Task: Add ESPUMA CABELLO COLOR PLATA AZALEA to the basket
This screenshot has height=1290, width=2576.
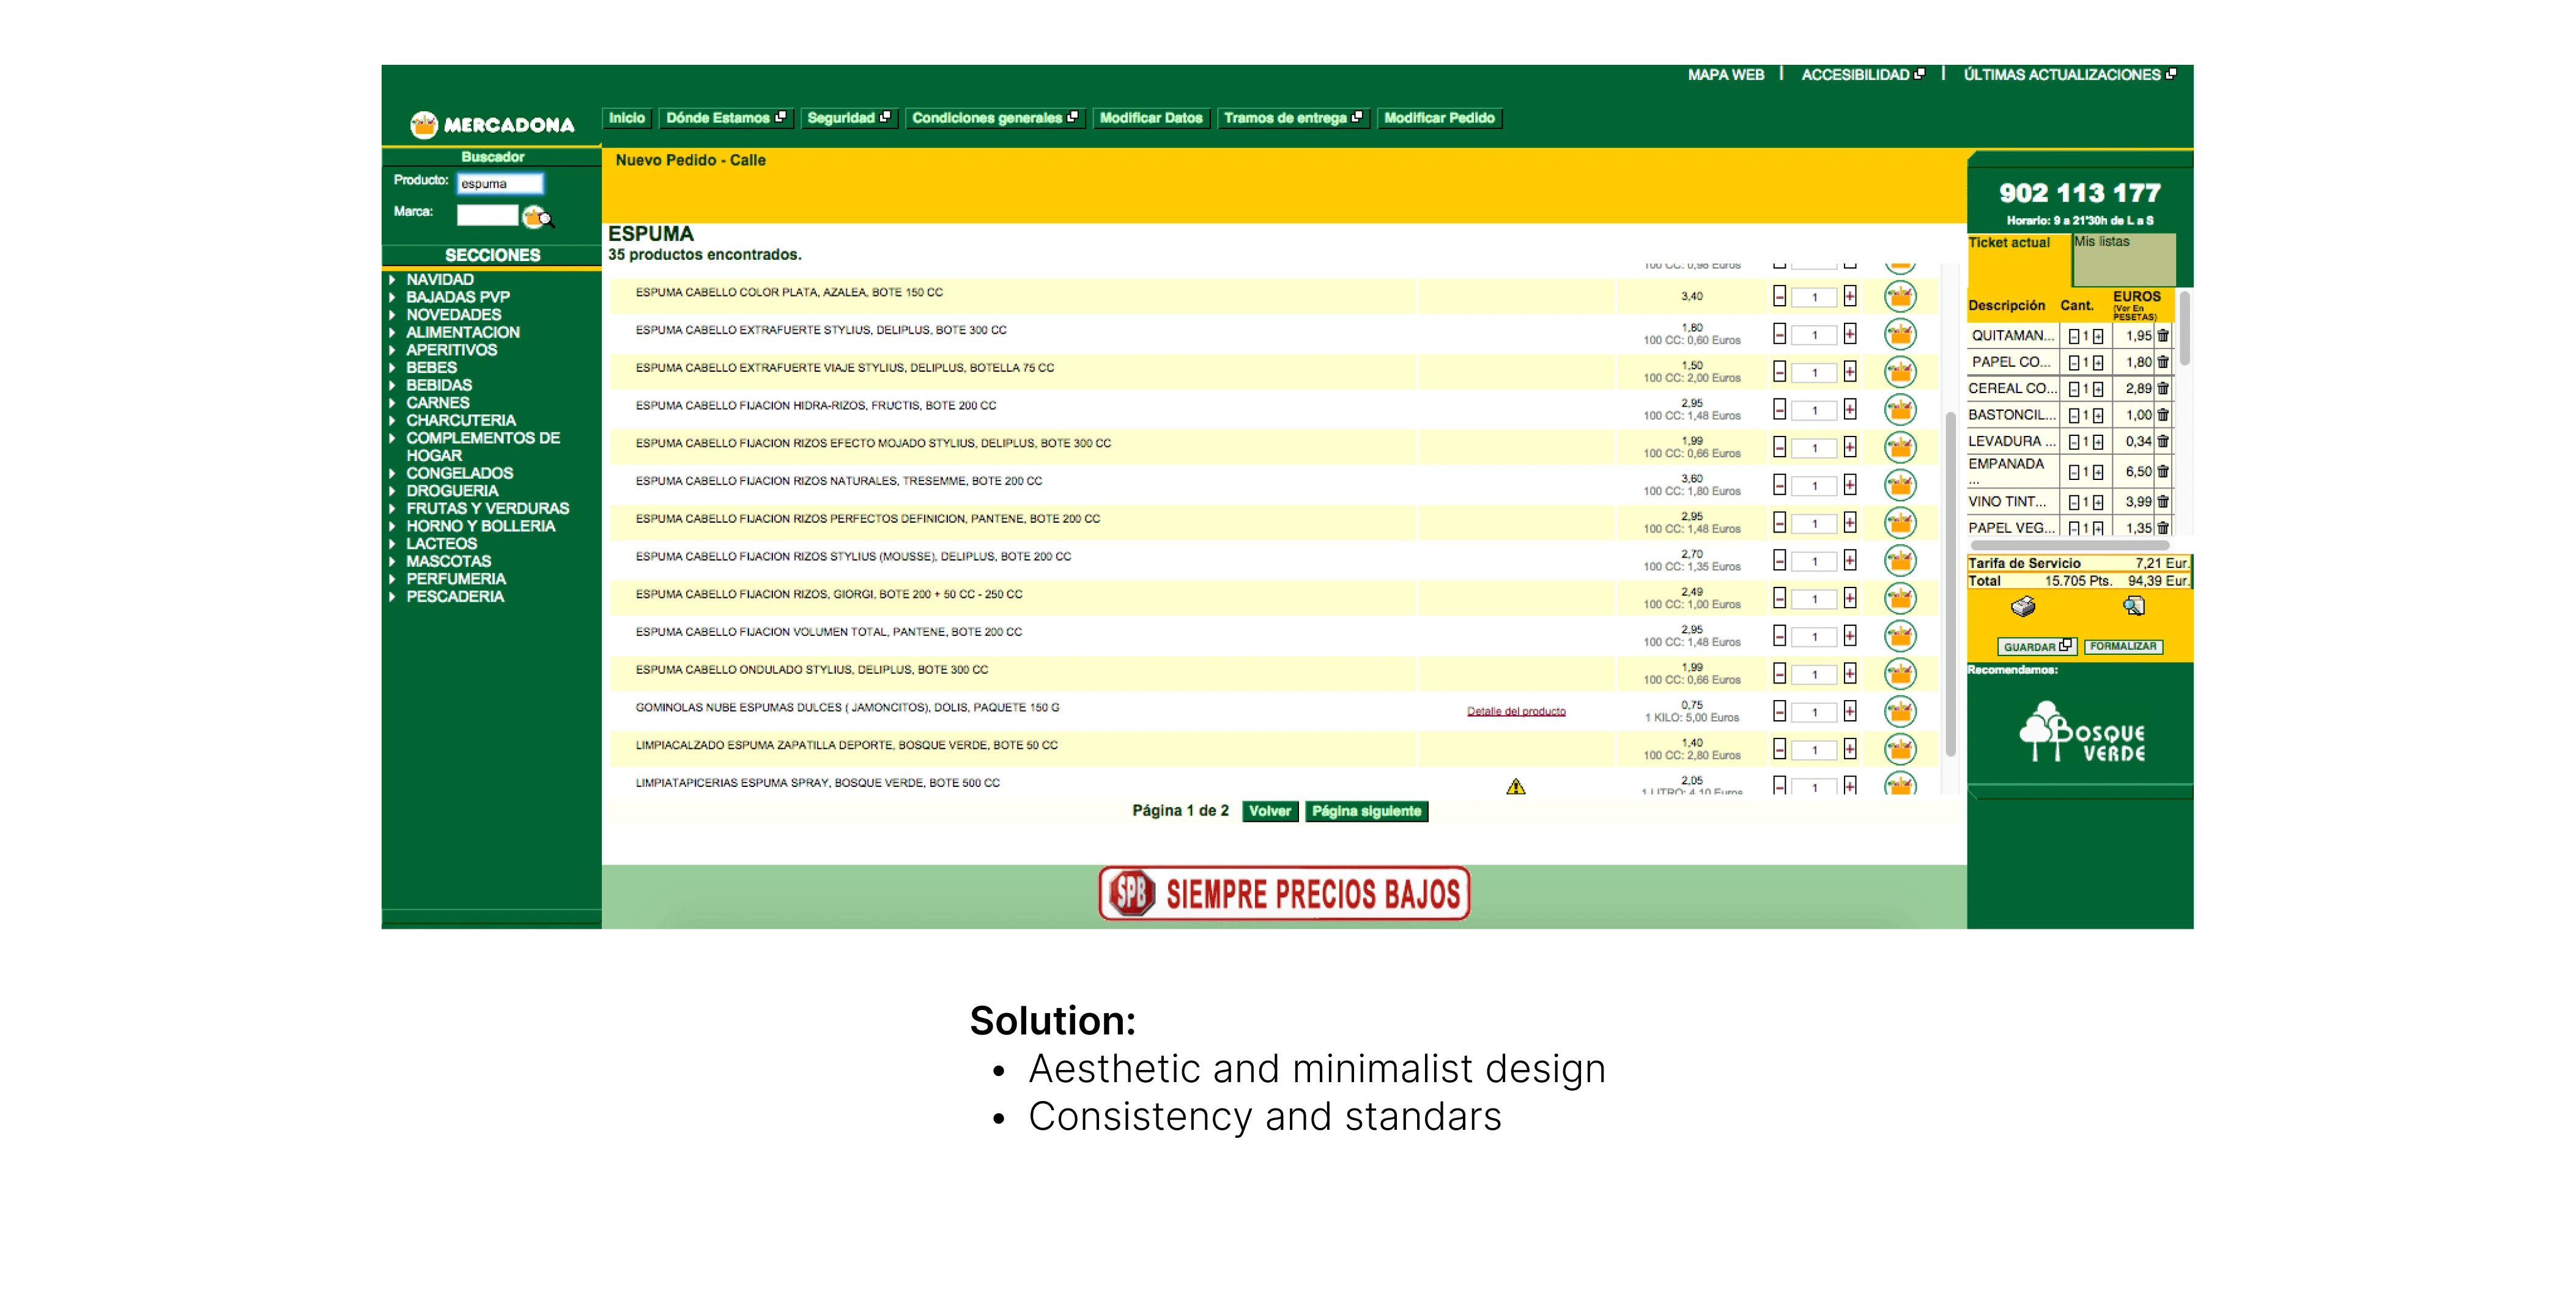Action: 1899,296
